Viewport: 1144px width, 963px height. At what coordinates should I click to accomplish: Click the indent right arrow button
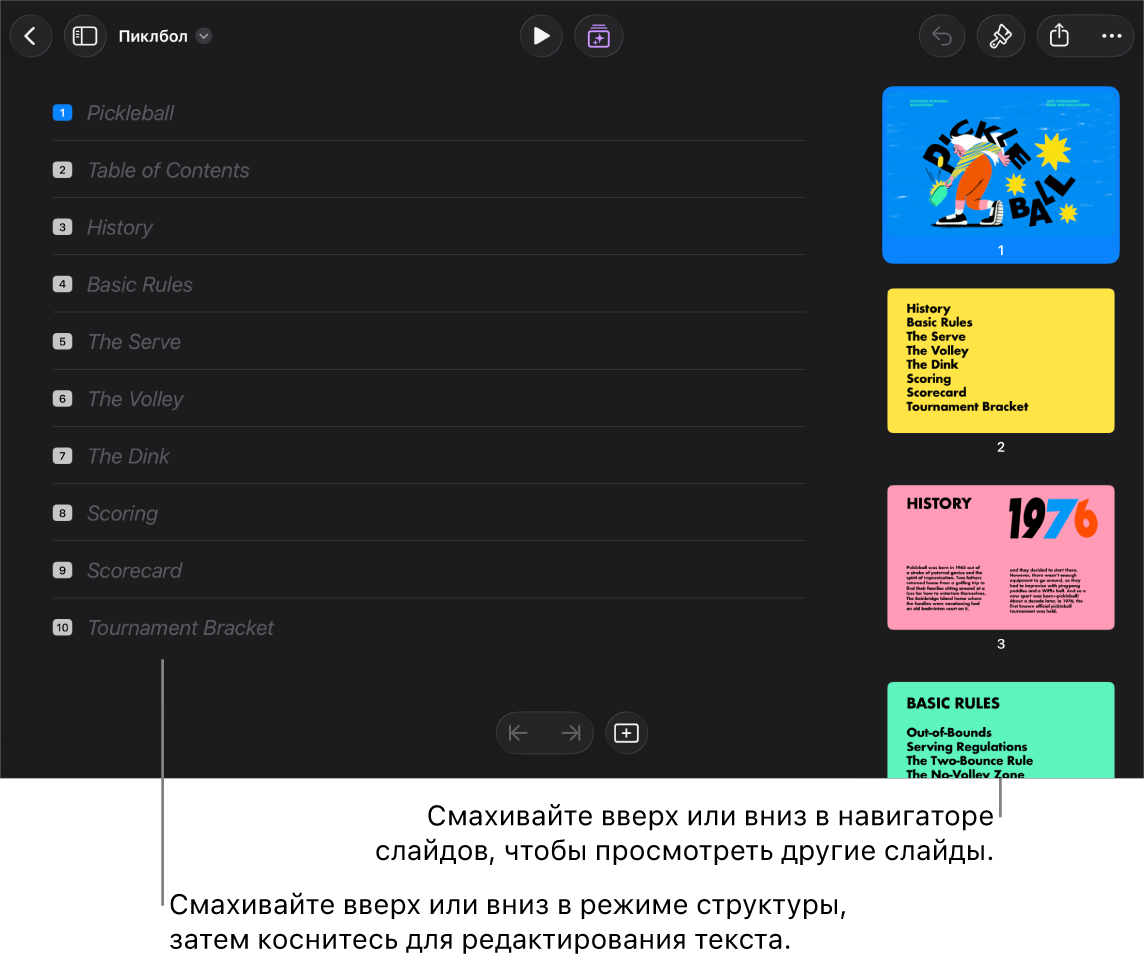pyautogui.click(x=571, y=732)
